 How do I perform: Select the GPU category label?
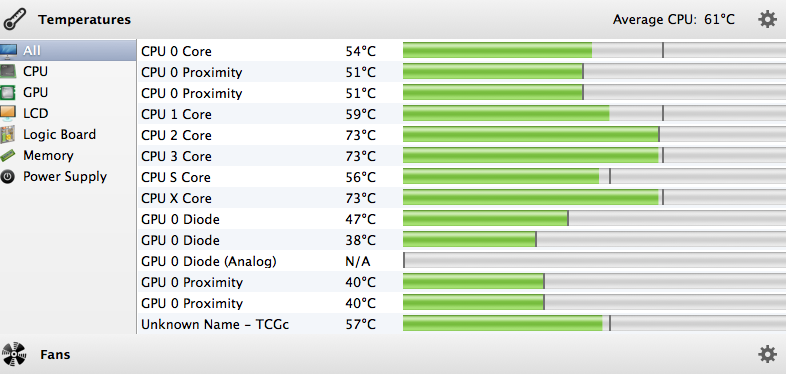point(36,93)
